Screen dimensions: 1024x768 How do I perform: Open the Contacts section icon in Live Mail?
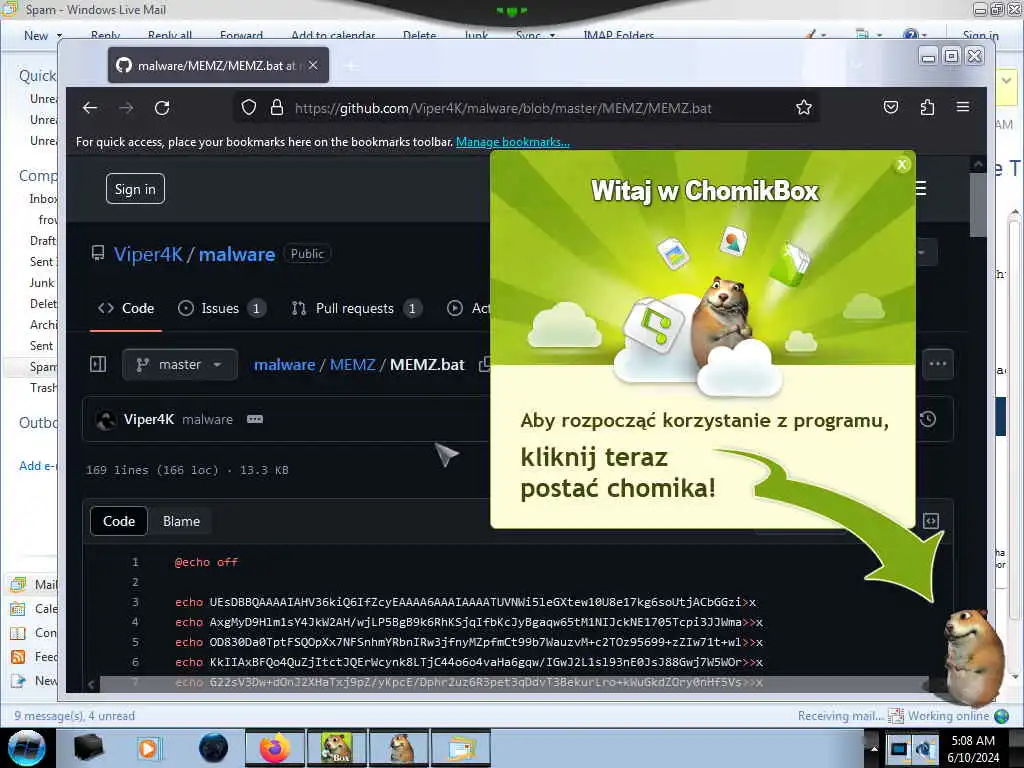click(18, 632)
